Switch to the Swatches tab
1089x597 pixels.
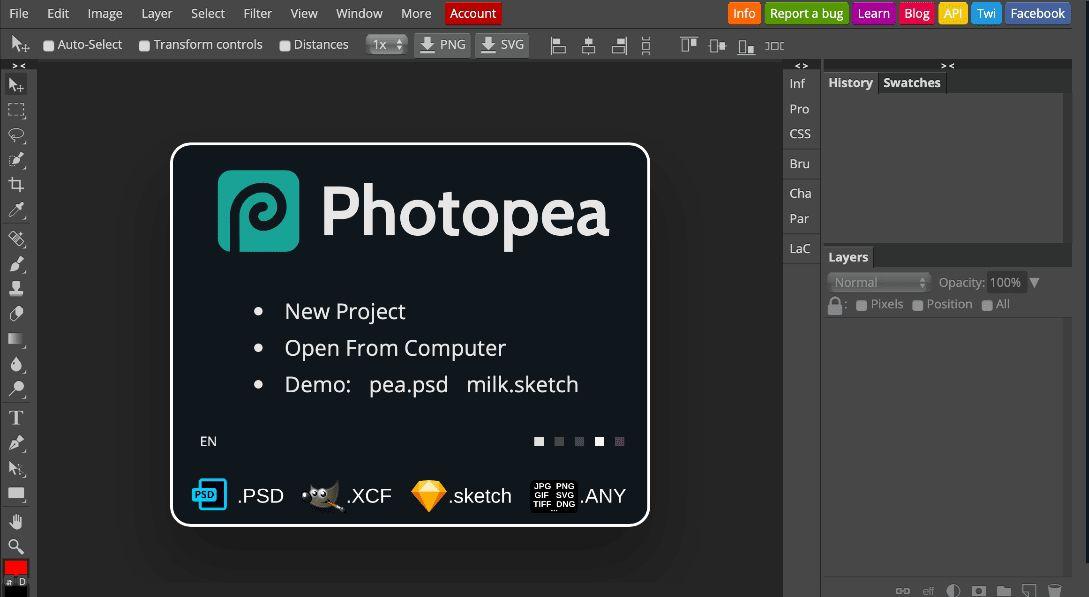click(911, 83)
